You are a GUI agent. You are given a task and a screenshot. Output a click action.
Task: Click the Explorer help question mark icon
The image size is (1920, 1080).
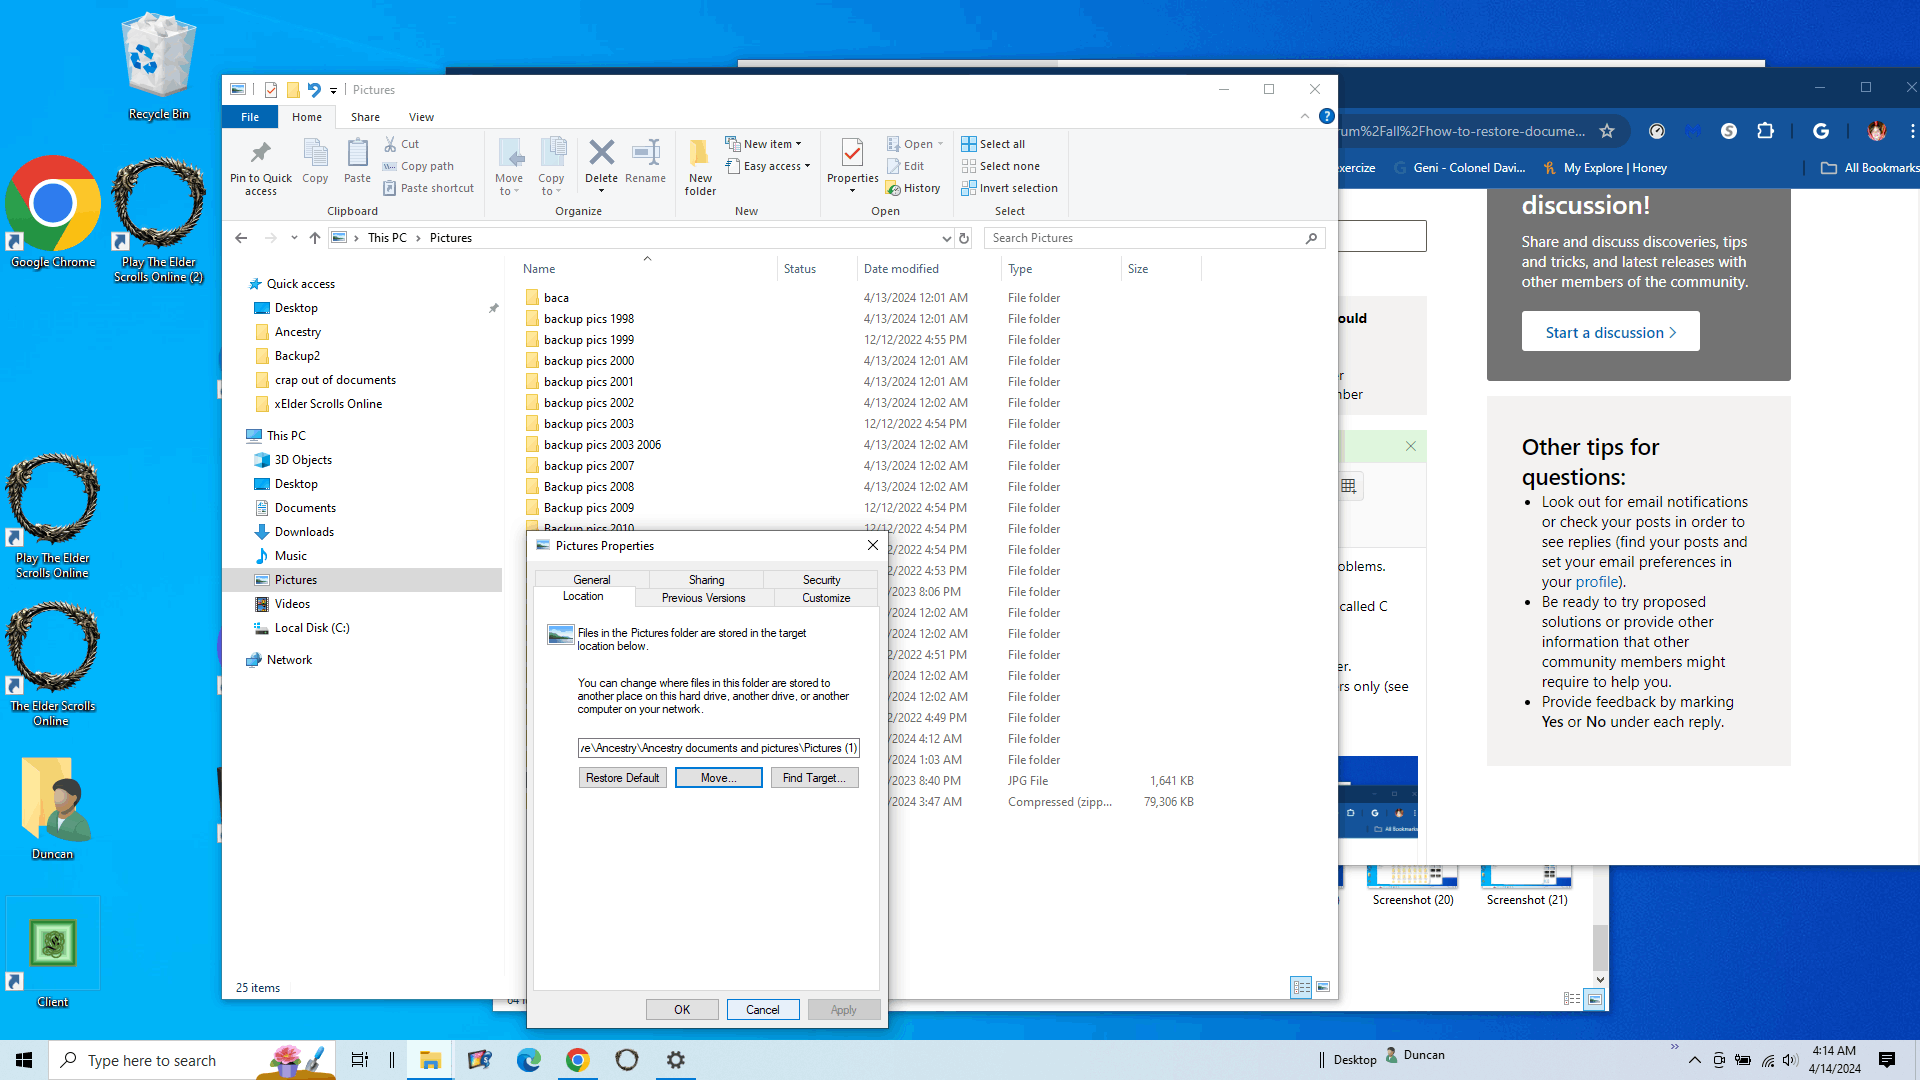click(x=1326, y=116)
